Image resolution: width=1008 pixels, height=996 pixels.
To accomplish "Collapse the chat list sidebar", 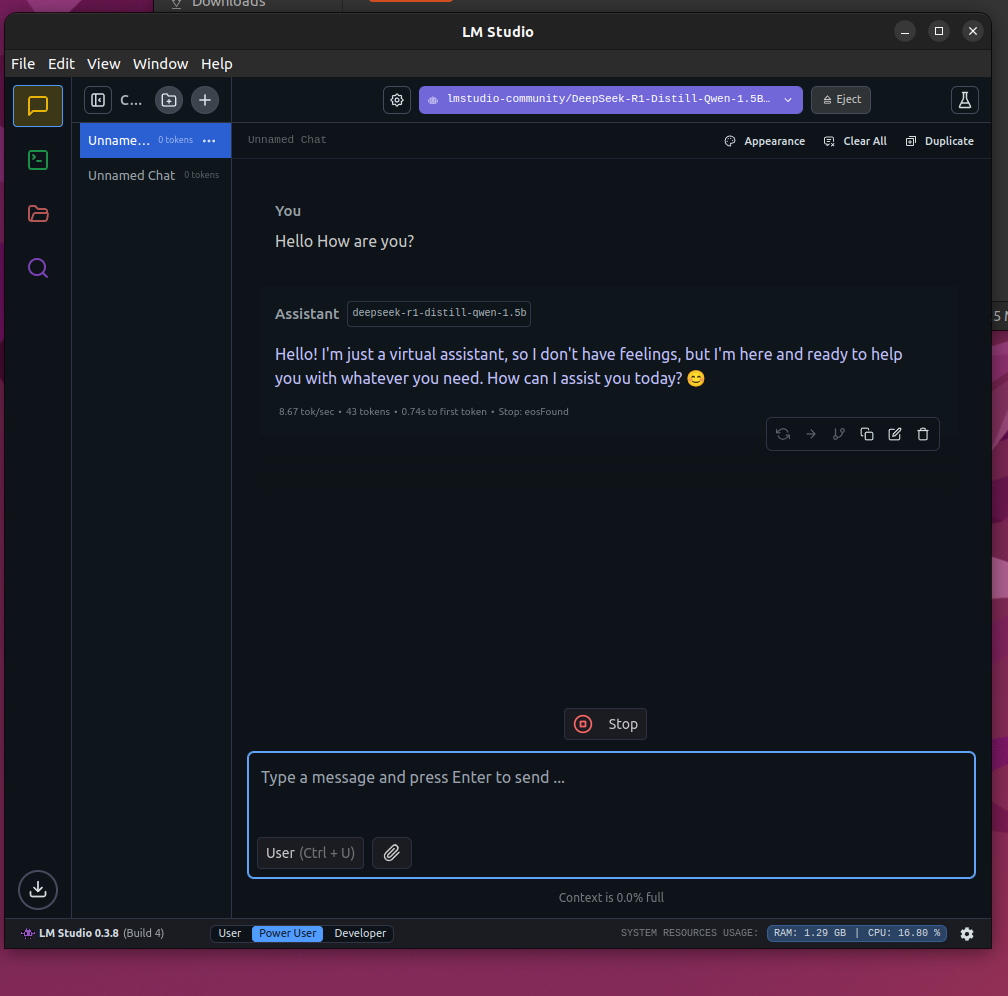I will click(x=97, y=100).
